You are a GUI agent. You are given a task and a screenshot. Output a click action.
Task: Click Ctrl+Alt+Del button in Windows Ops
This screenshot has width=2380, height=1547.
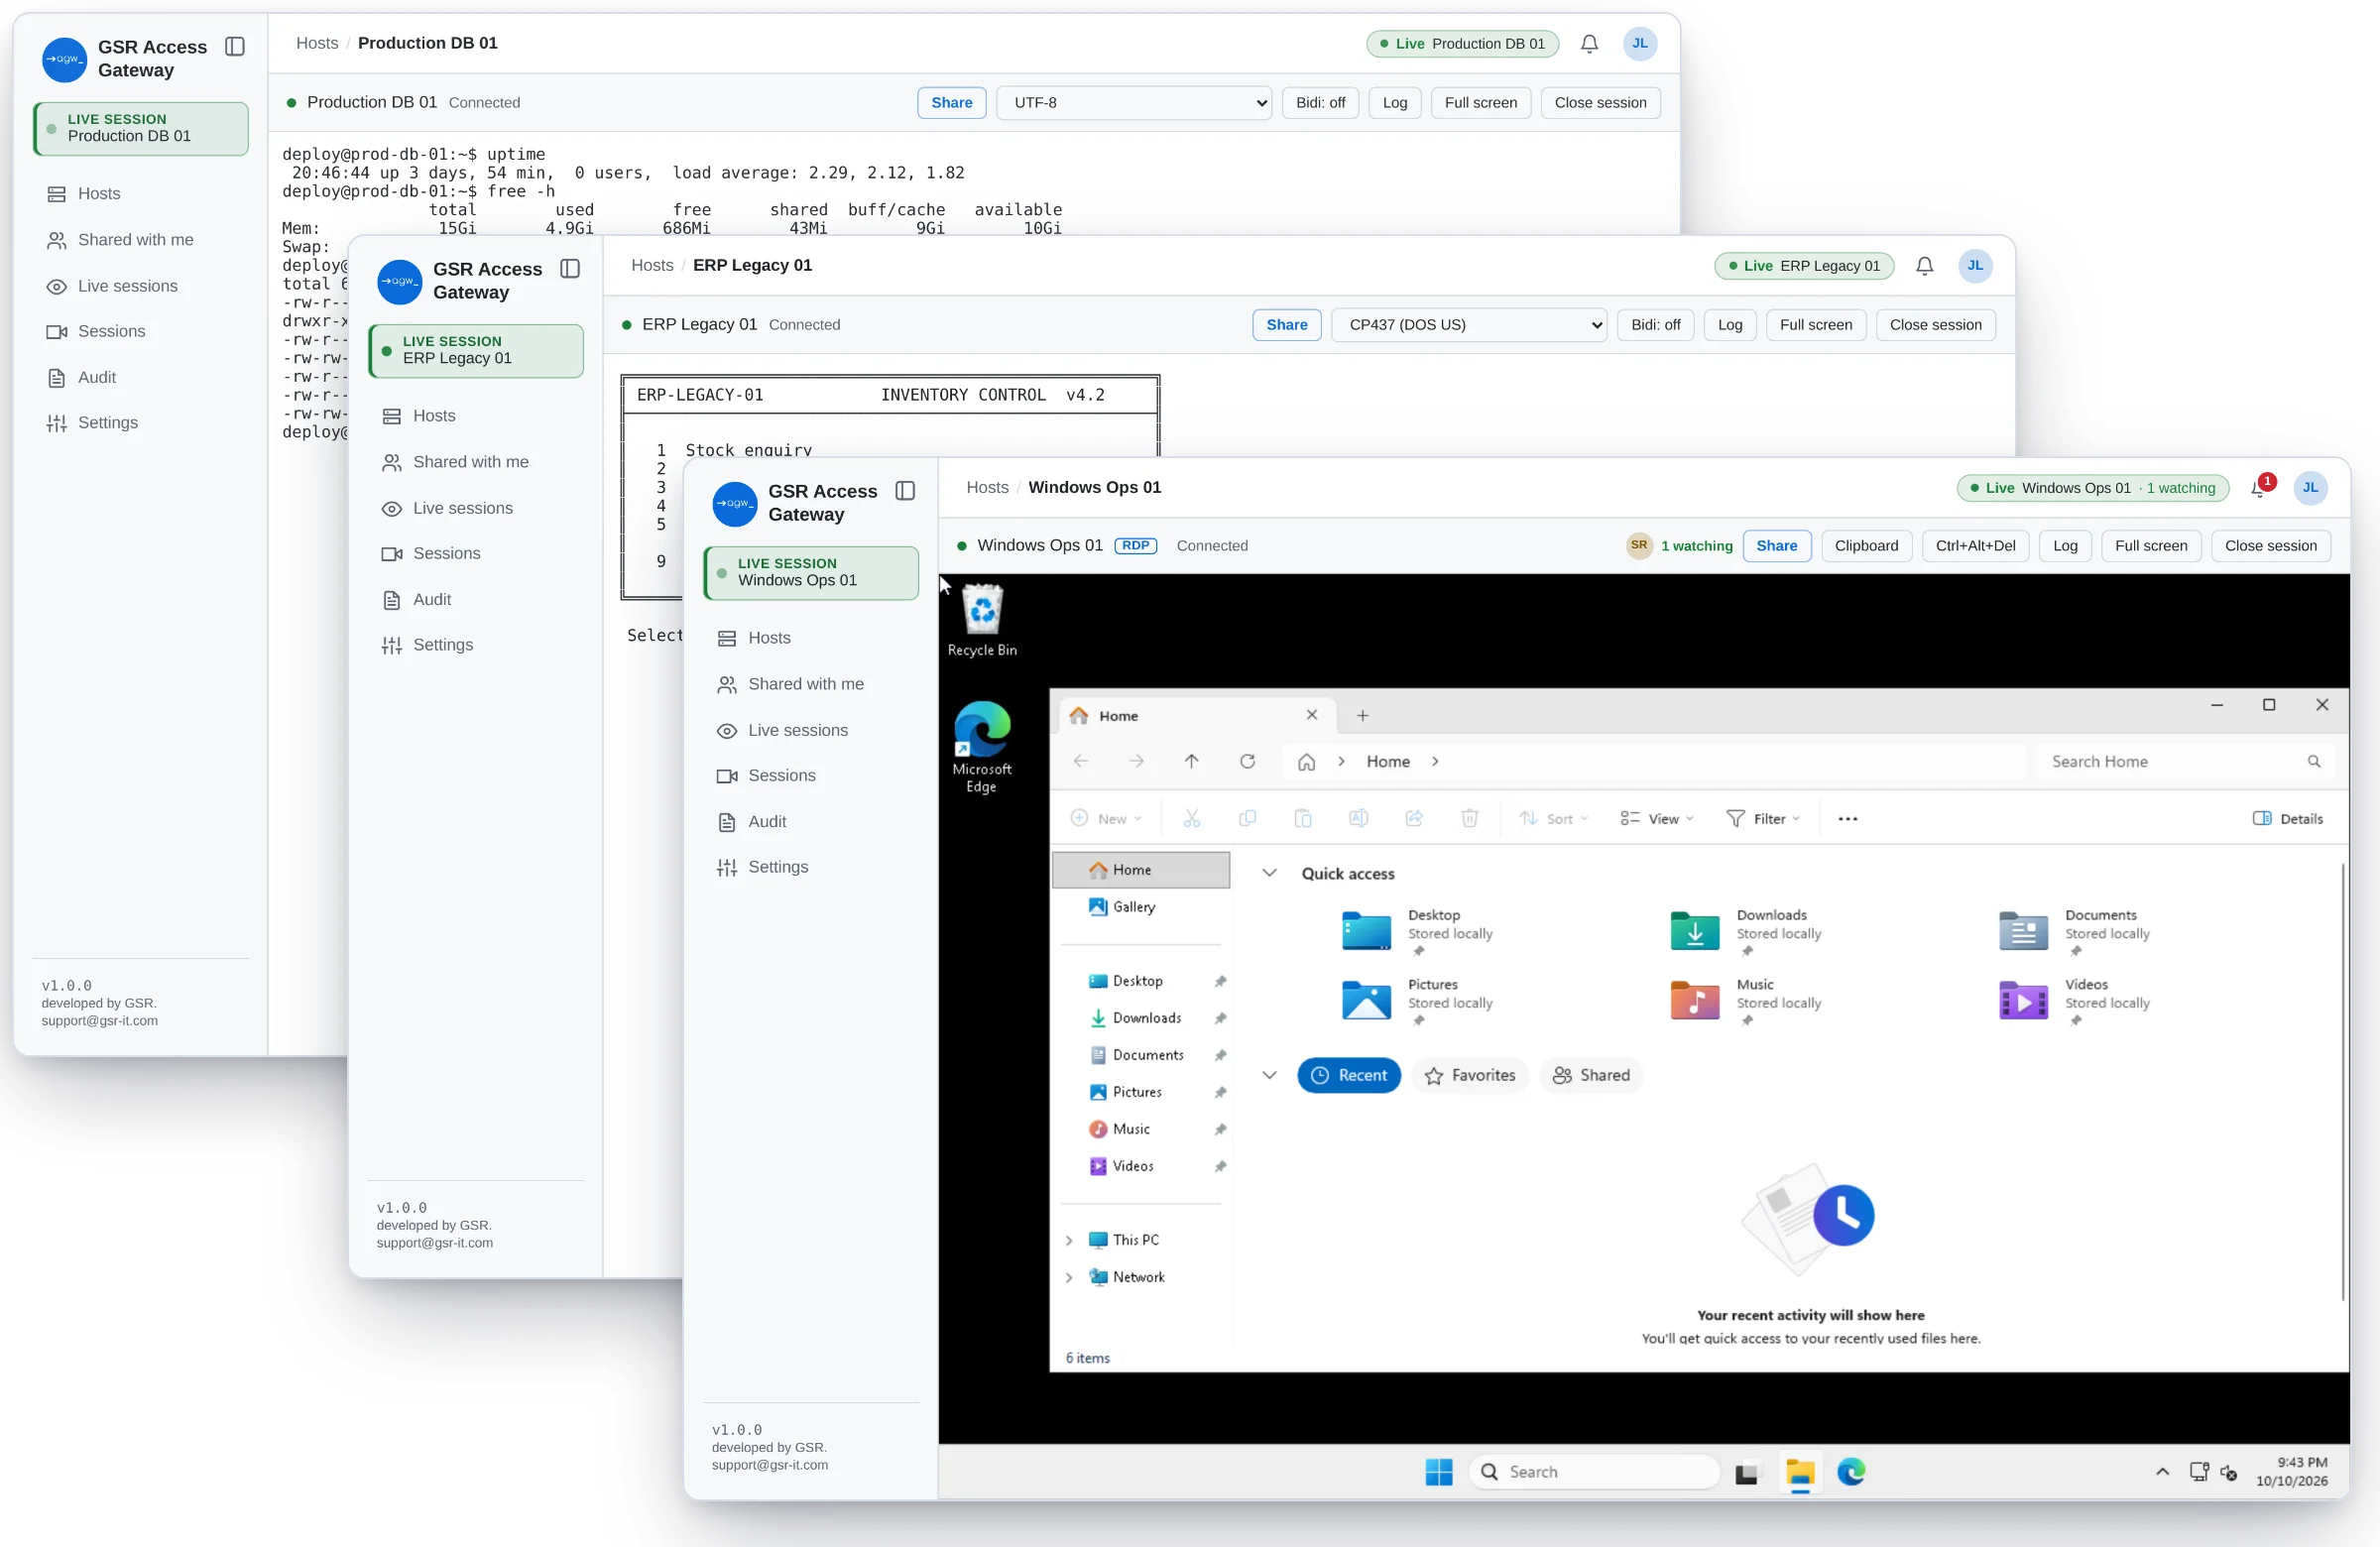(1975, 546)
